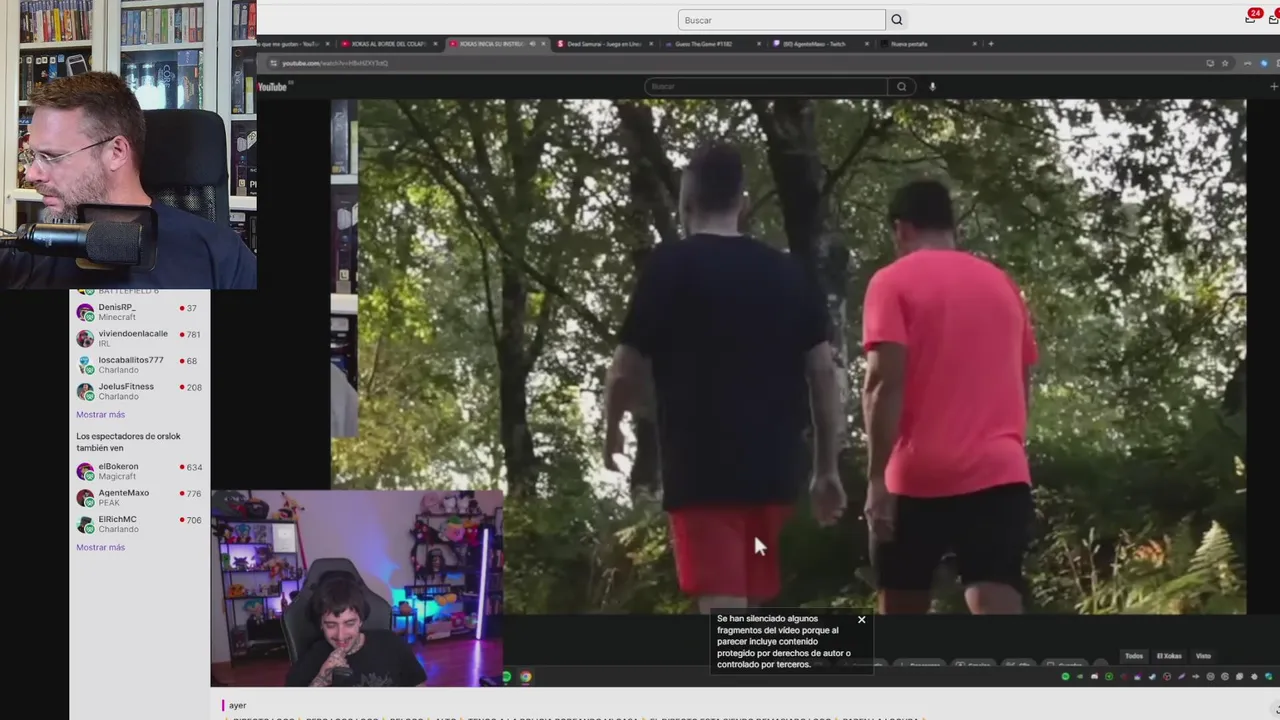Image resolution: width=1280 pixels, height=720 pixels.
Task: Open ElRichMC channel in sidebar
Action: coord(139,524)
